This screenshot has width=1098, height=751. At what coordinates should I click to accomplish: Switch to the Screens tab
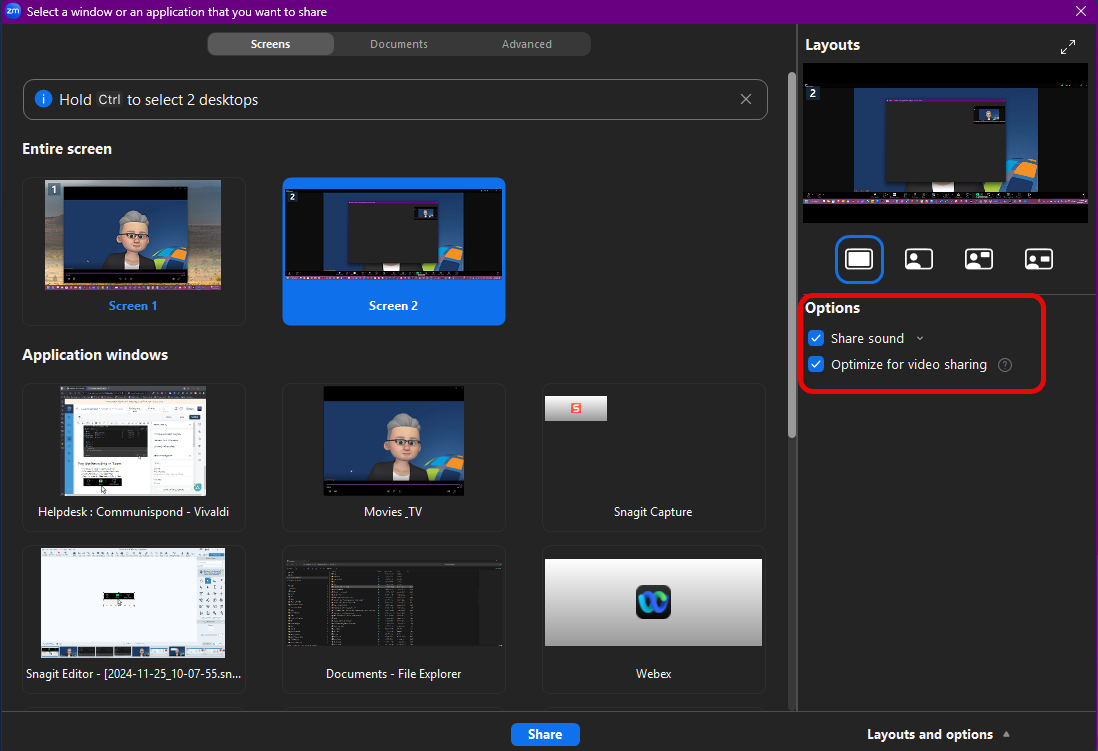point(270,44)
